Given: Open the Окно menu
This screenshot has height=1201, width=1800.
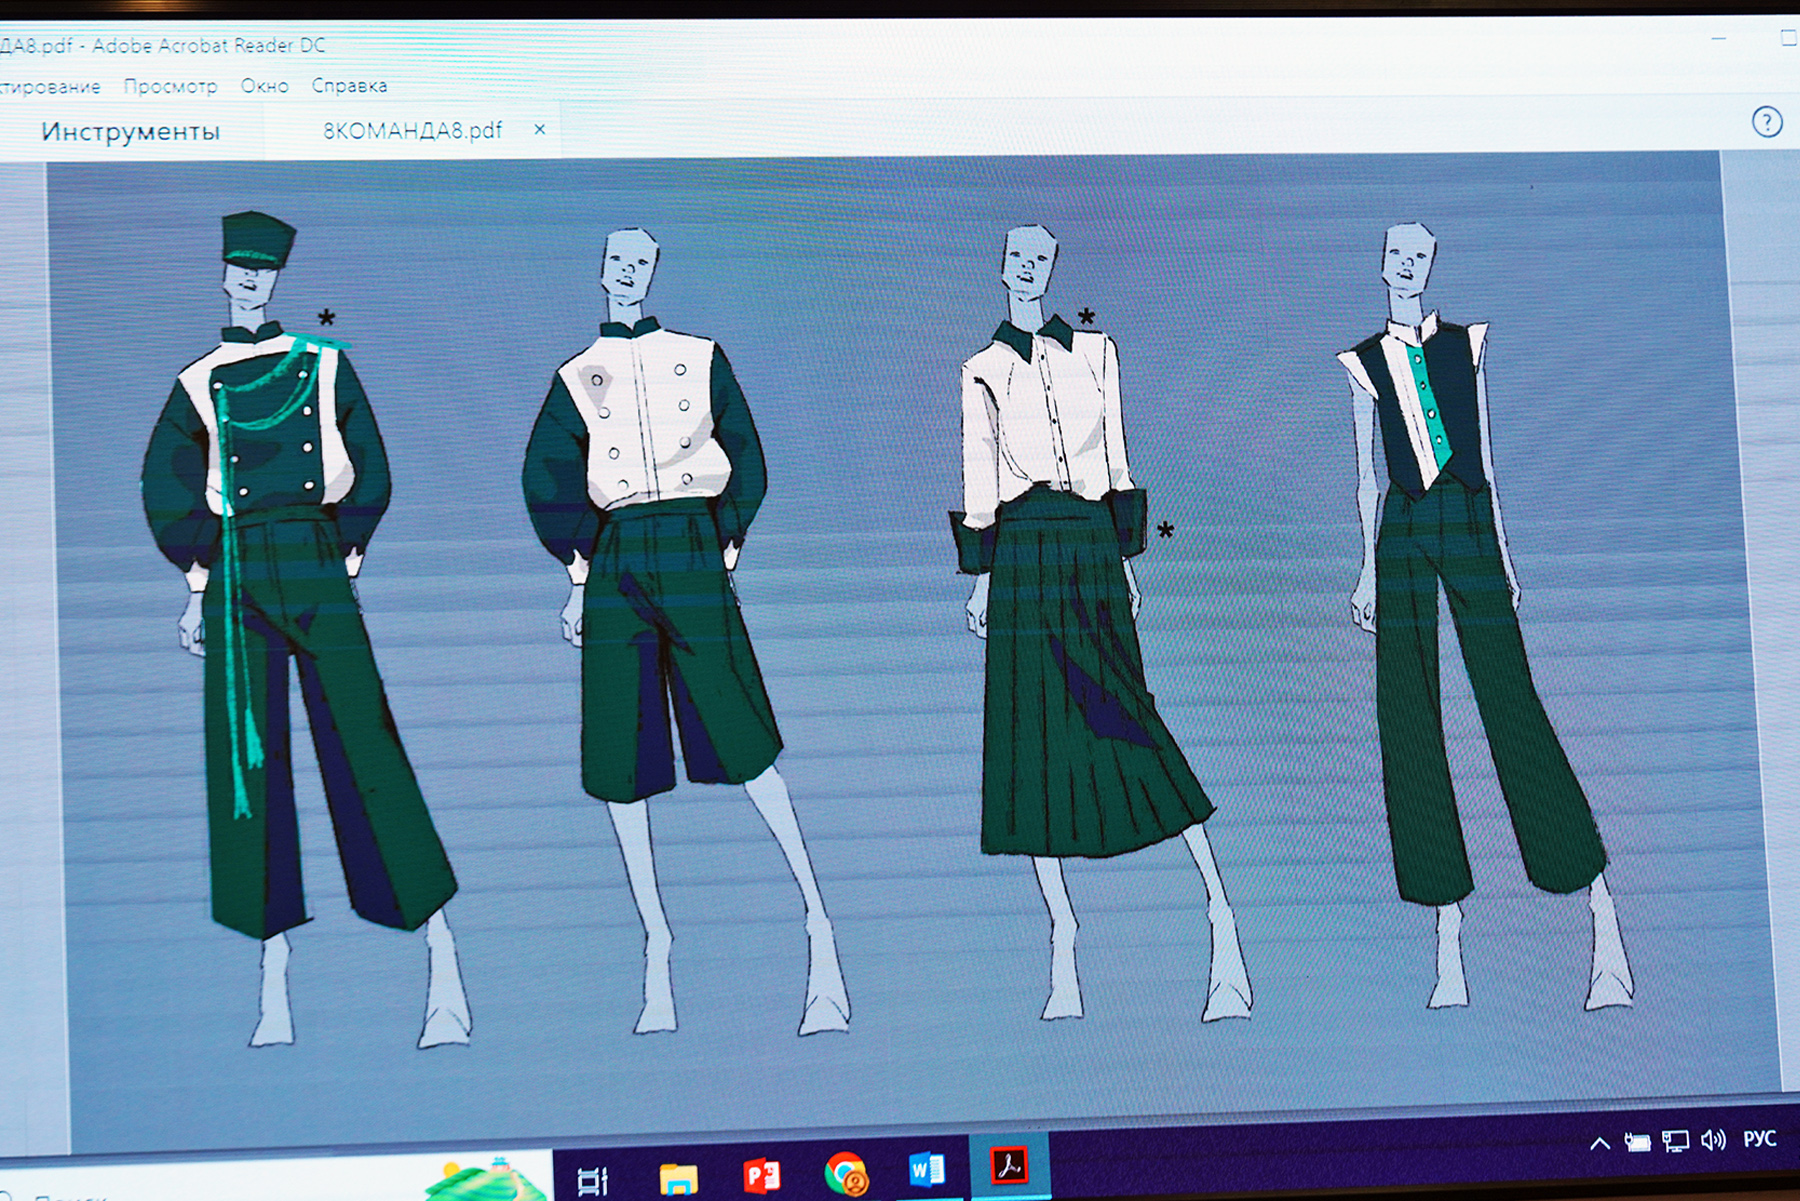Looking at the screenshot, I should point(264,86).
